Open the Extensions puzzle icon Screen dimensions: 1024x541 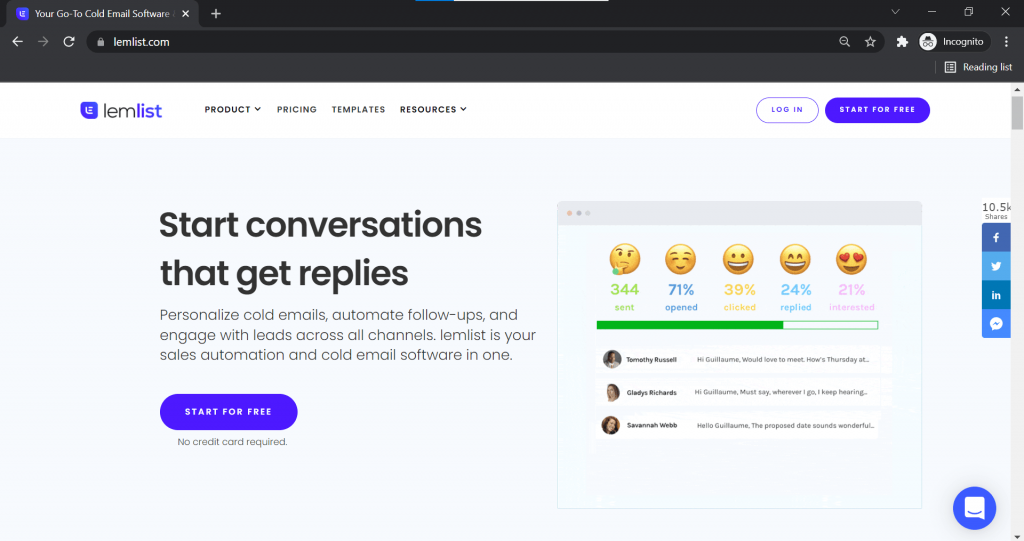[902, 42]
